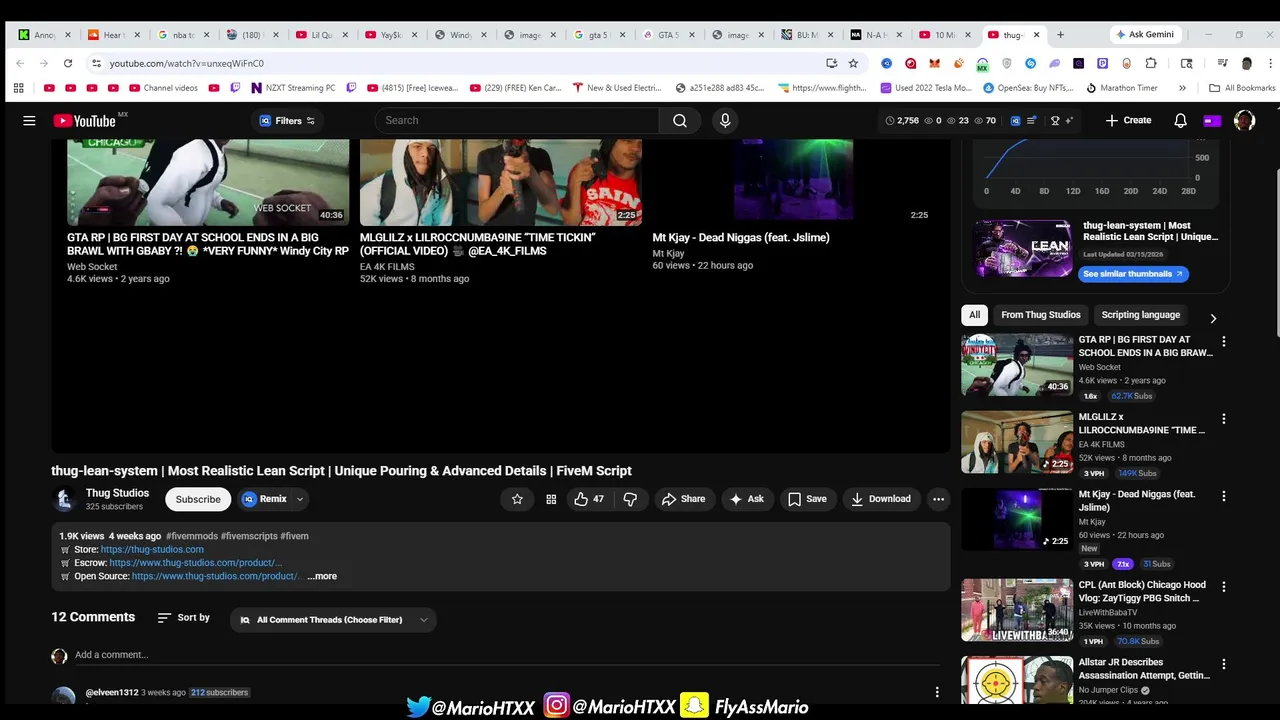Start voice search with microphone icon

click(725, 120)
